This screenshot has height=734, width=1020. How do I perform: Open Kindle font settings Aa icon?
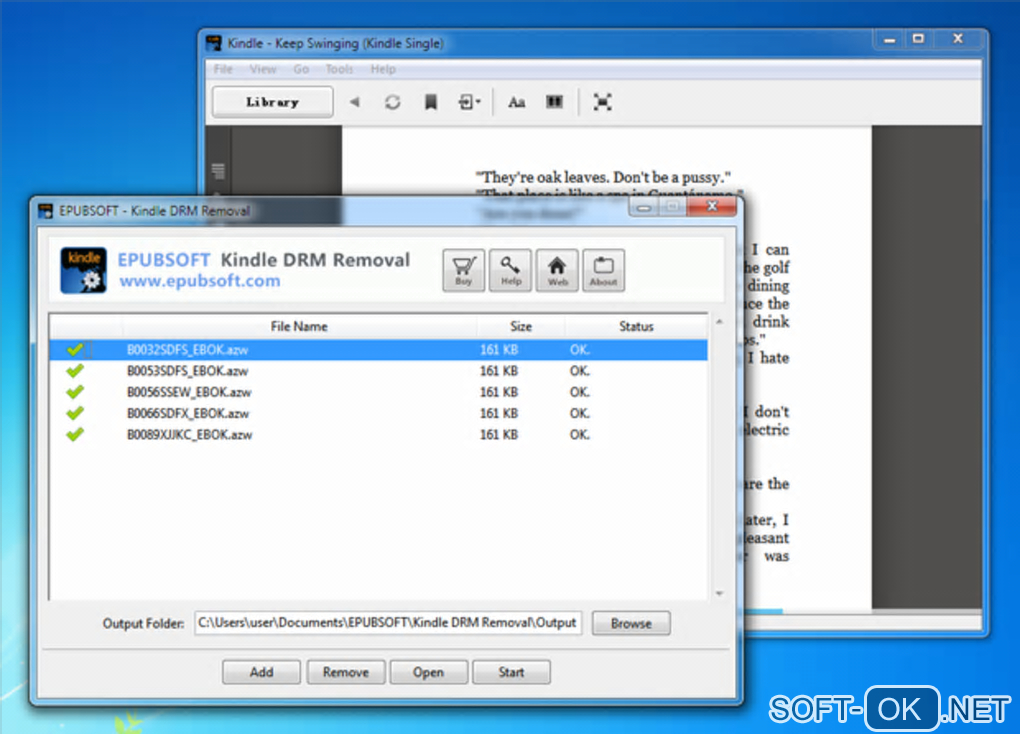(x=517, y=102)
